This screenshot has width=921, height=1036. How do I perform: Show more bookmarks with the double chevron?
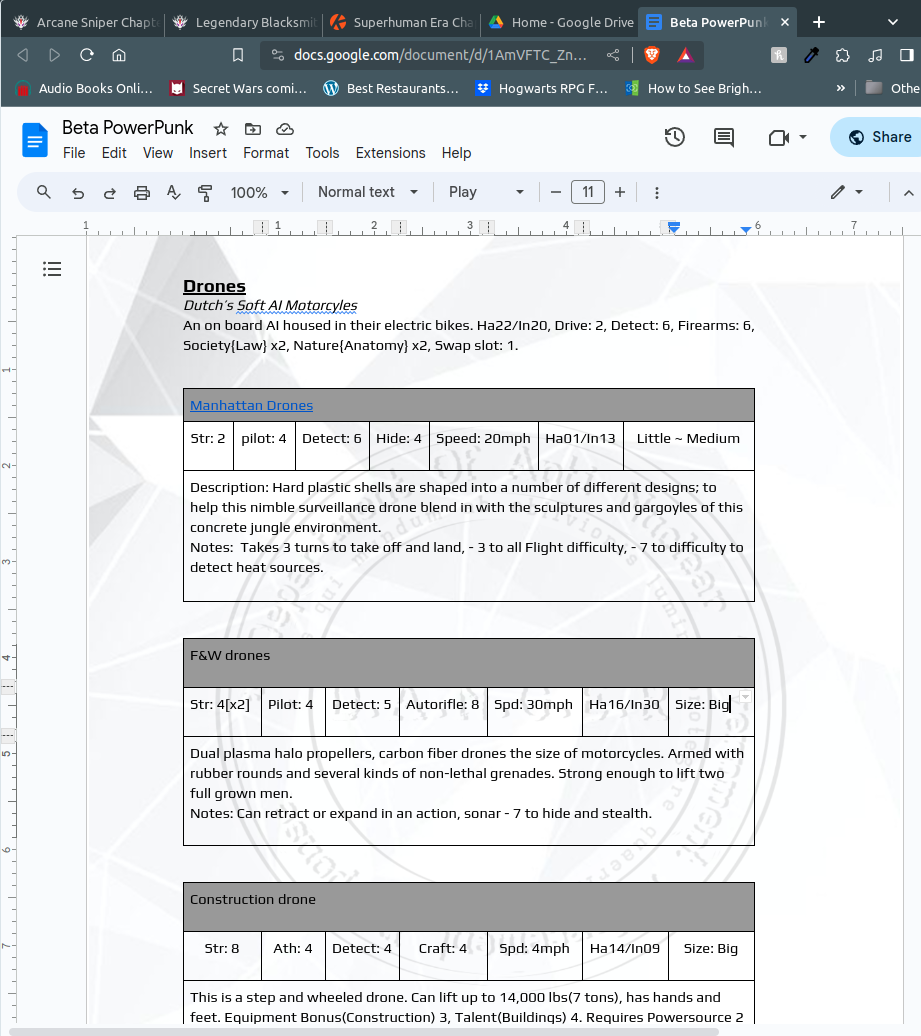pyautogui.click(x=840, y=88)
